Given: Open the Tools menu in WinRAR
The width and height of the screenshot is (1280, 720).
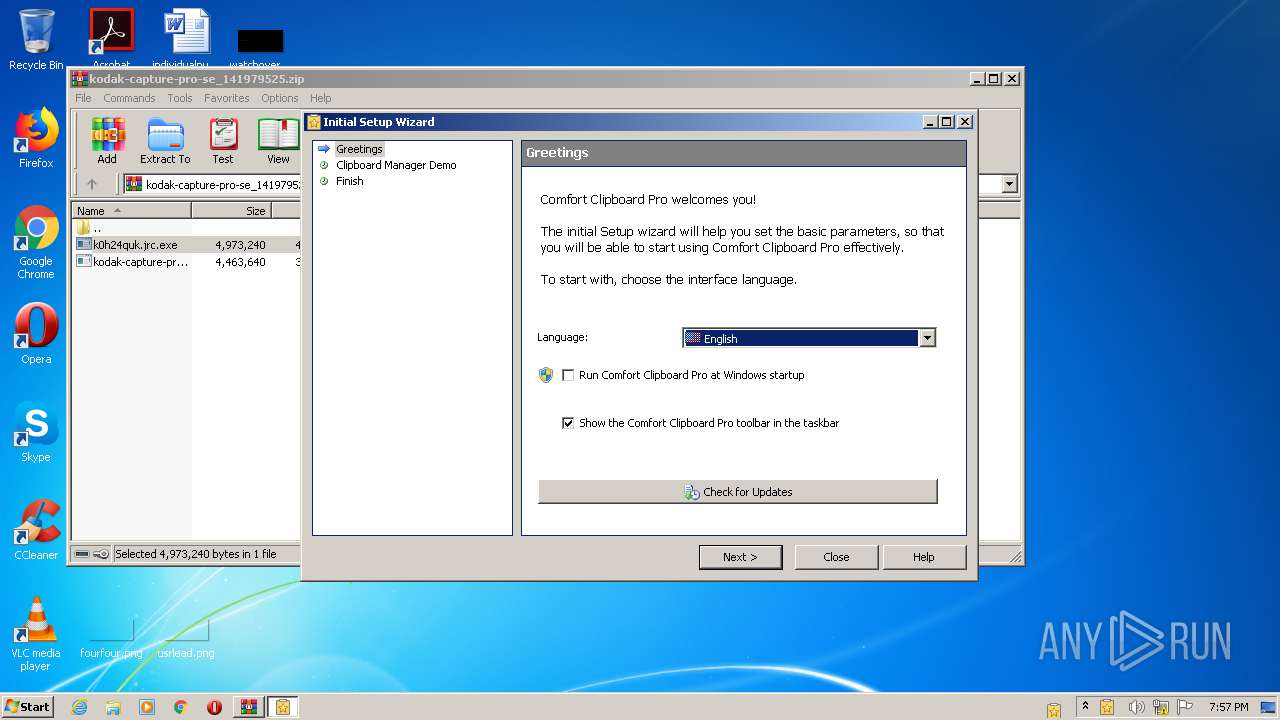Looking at the screenshot, I should [180, 98].
